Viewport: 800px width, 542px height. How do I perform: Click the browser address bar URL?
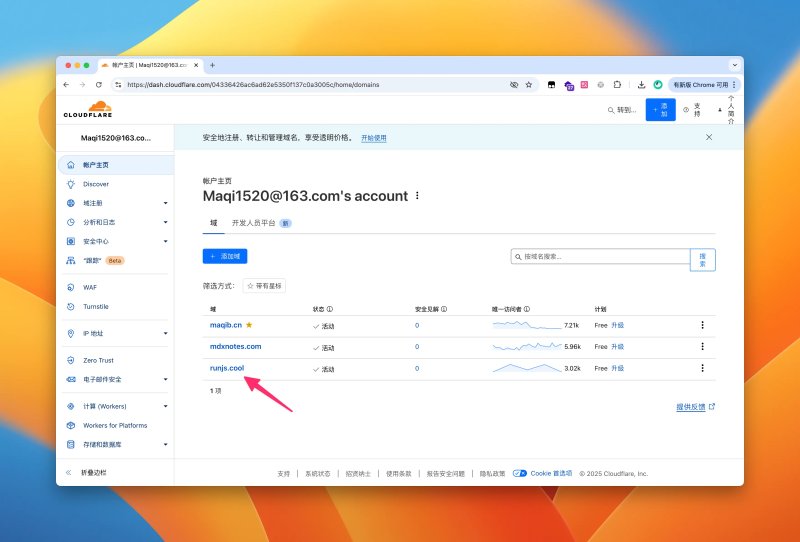(x=253, y=85)
